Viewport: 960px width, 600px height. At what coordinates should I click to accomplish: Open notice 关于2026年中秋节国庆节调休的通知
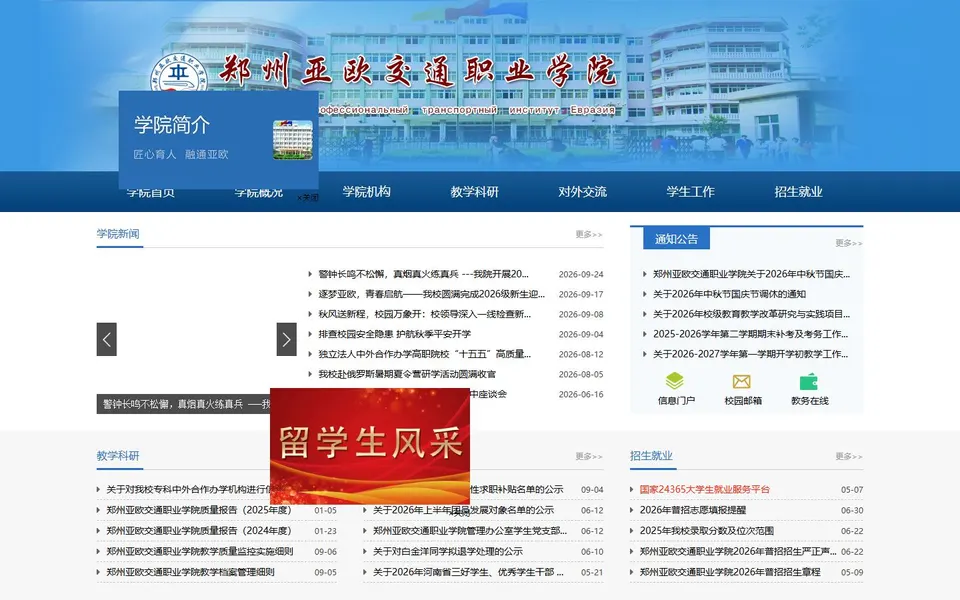729,294
